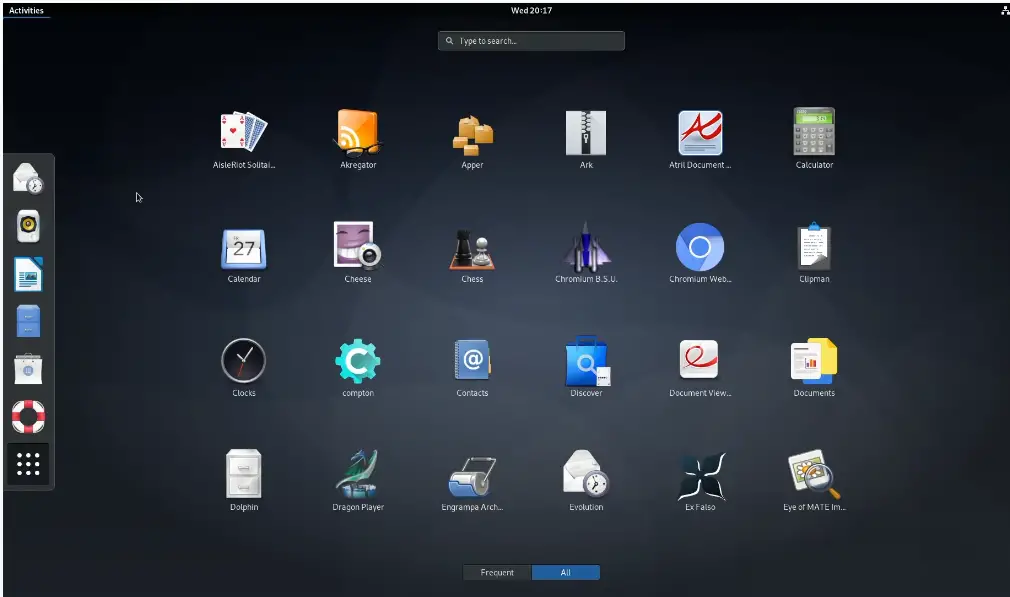1010x597 pixels.
Task: Open Chromium Web Browser
Action: point(700,247)
